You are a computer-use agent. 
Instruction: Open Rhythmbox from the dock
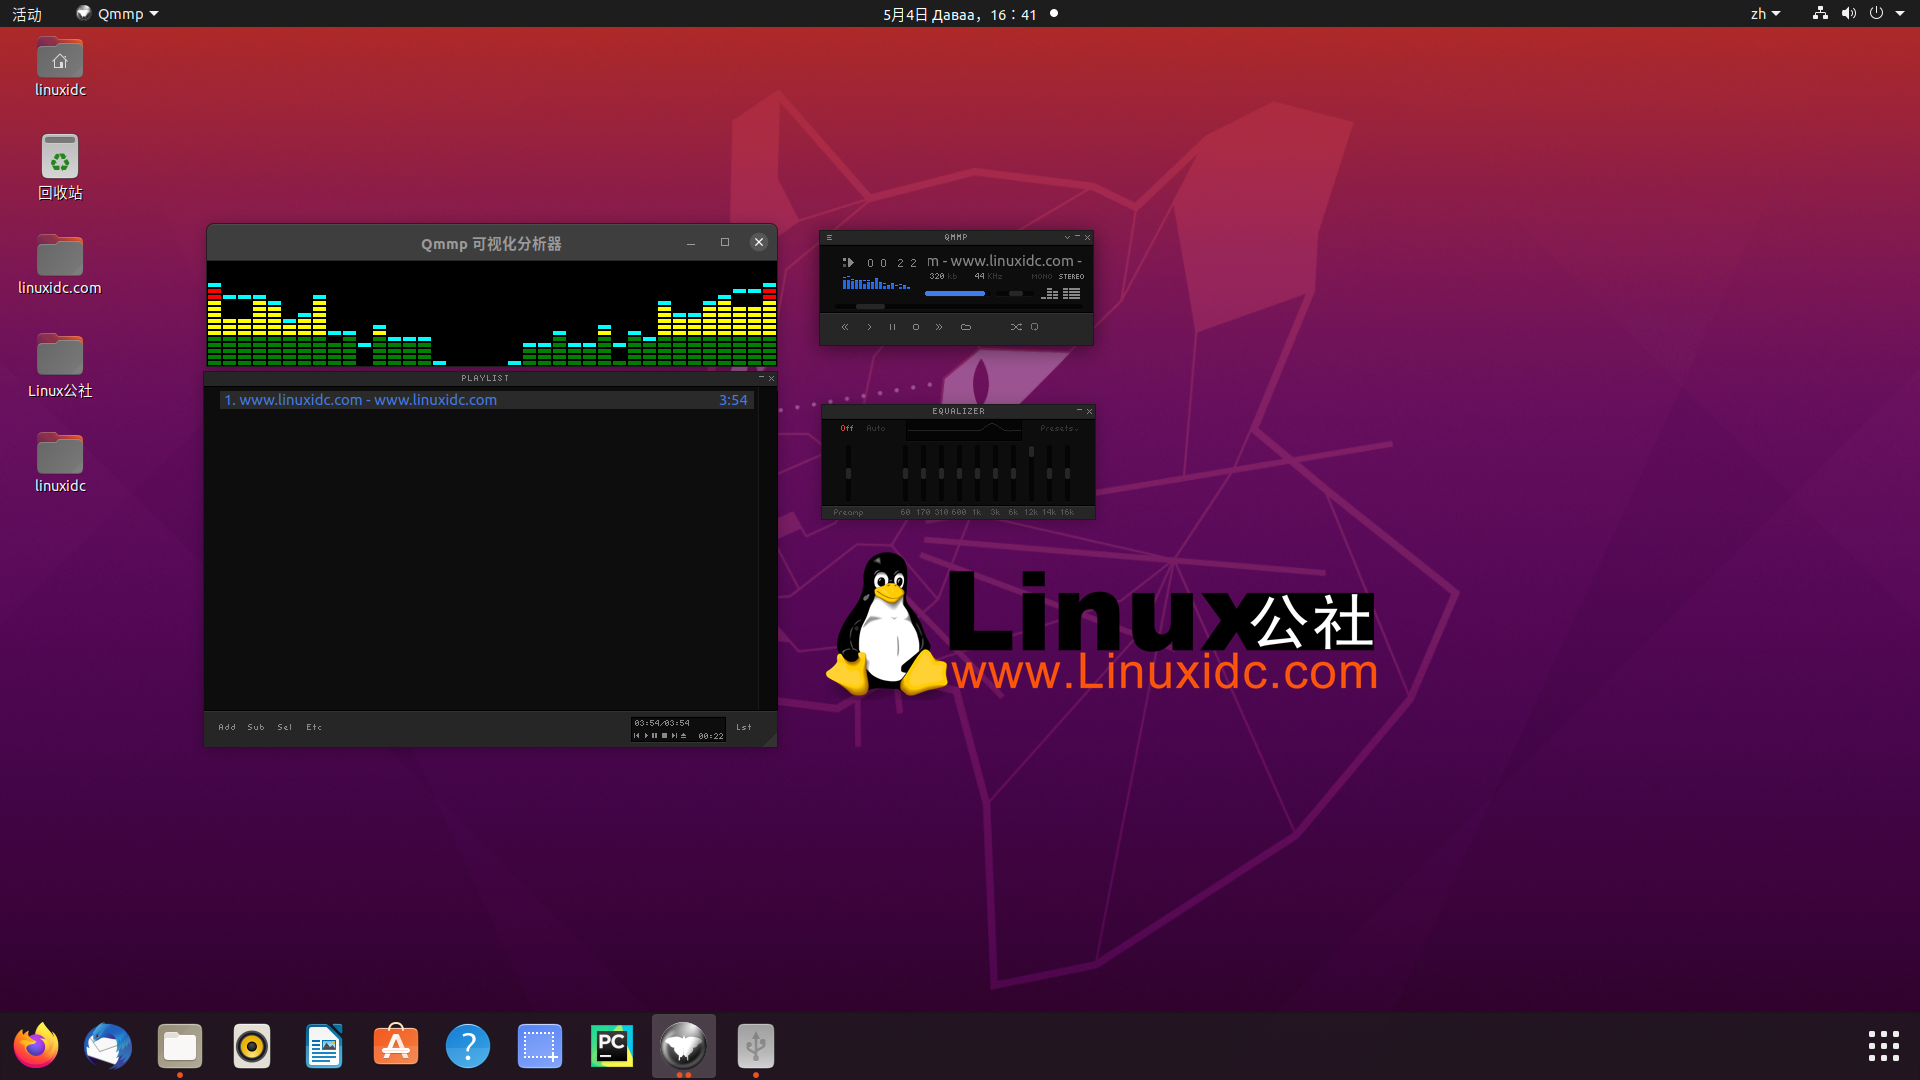252,1046
